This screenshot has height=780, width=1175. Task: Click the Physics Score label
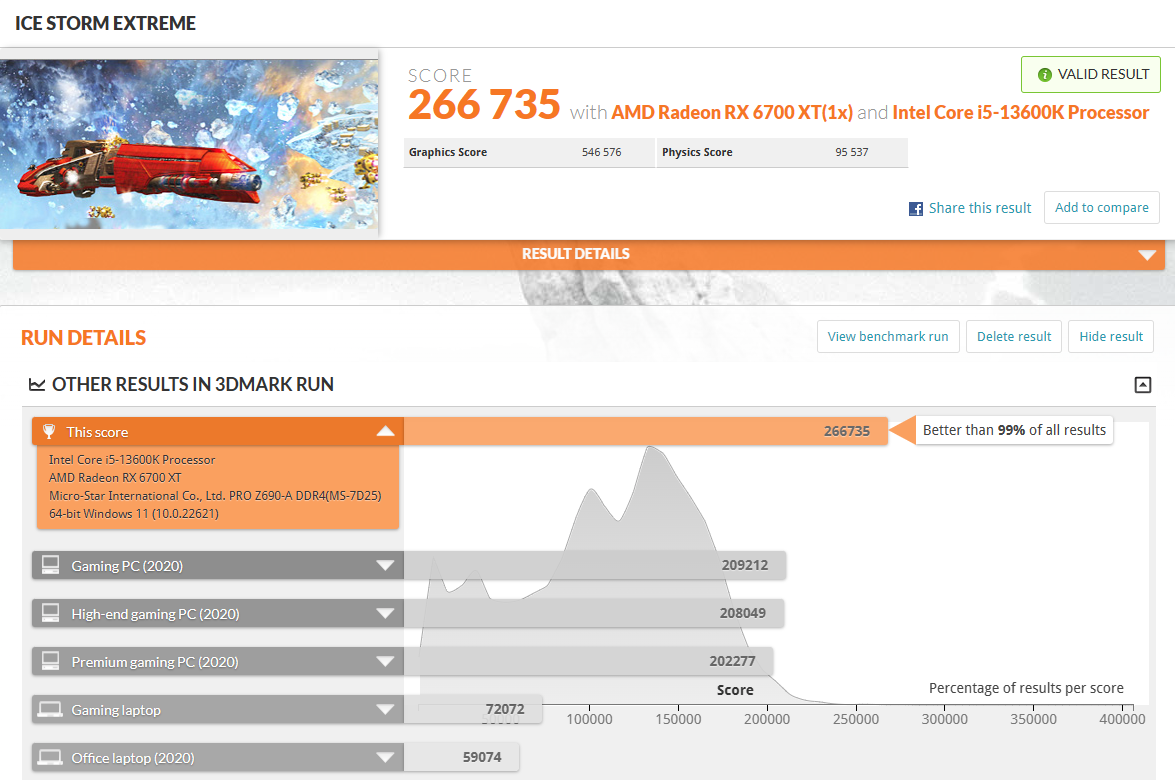[697, 152]
